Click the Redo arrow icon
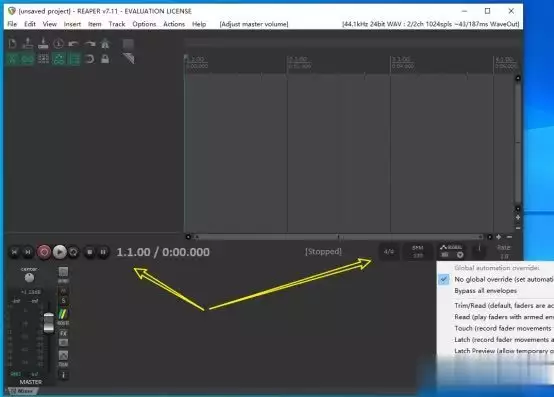 [90, 43]
